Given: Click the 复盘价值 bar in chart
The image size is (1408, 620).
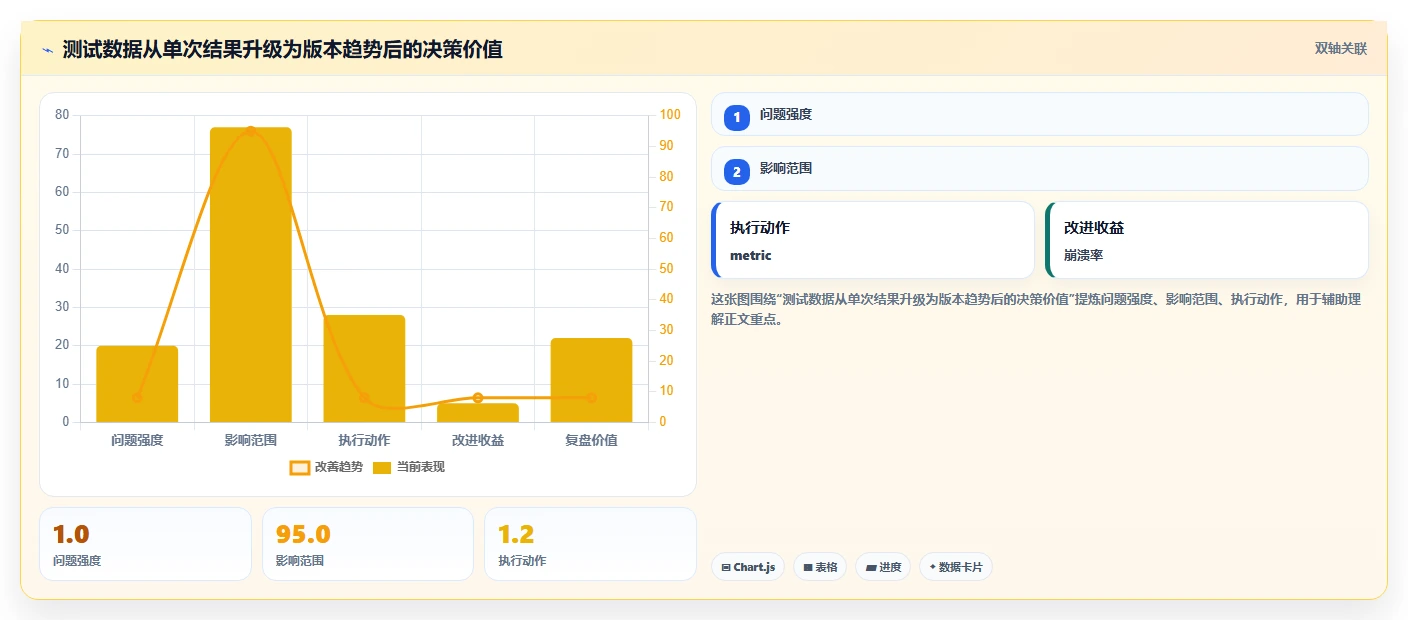Looking at the screenshot, I should [x=591, y=380].
